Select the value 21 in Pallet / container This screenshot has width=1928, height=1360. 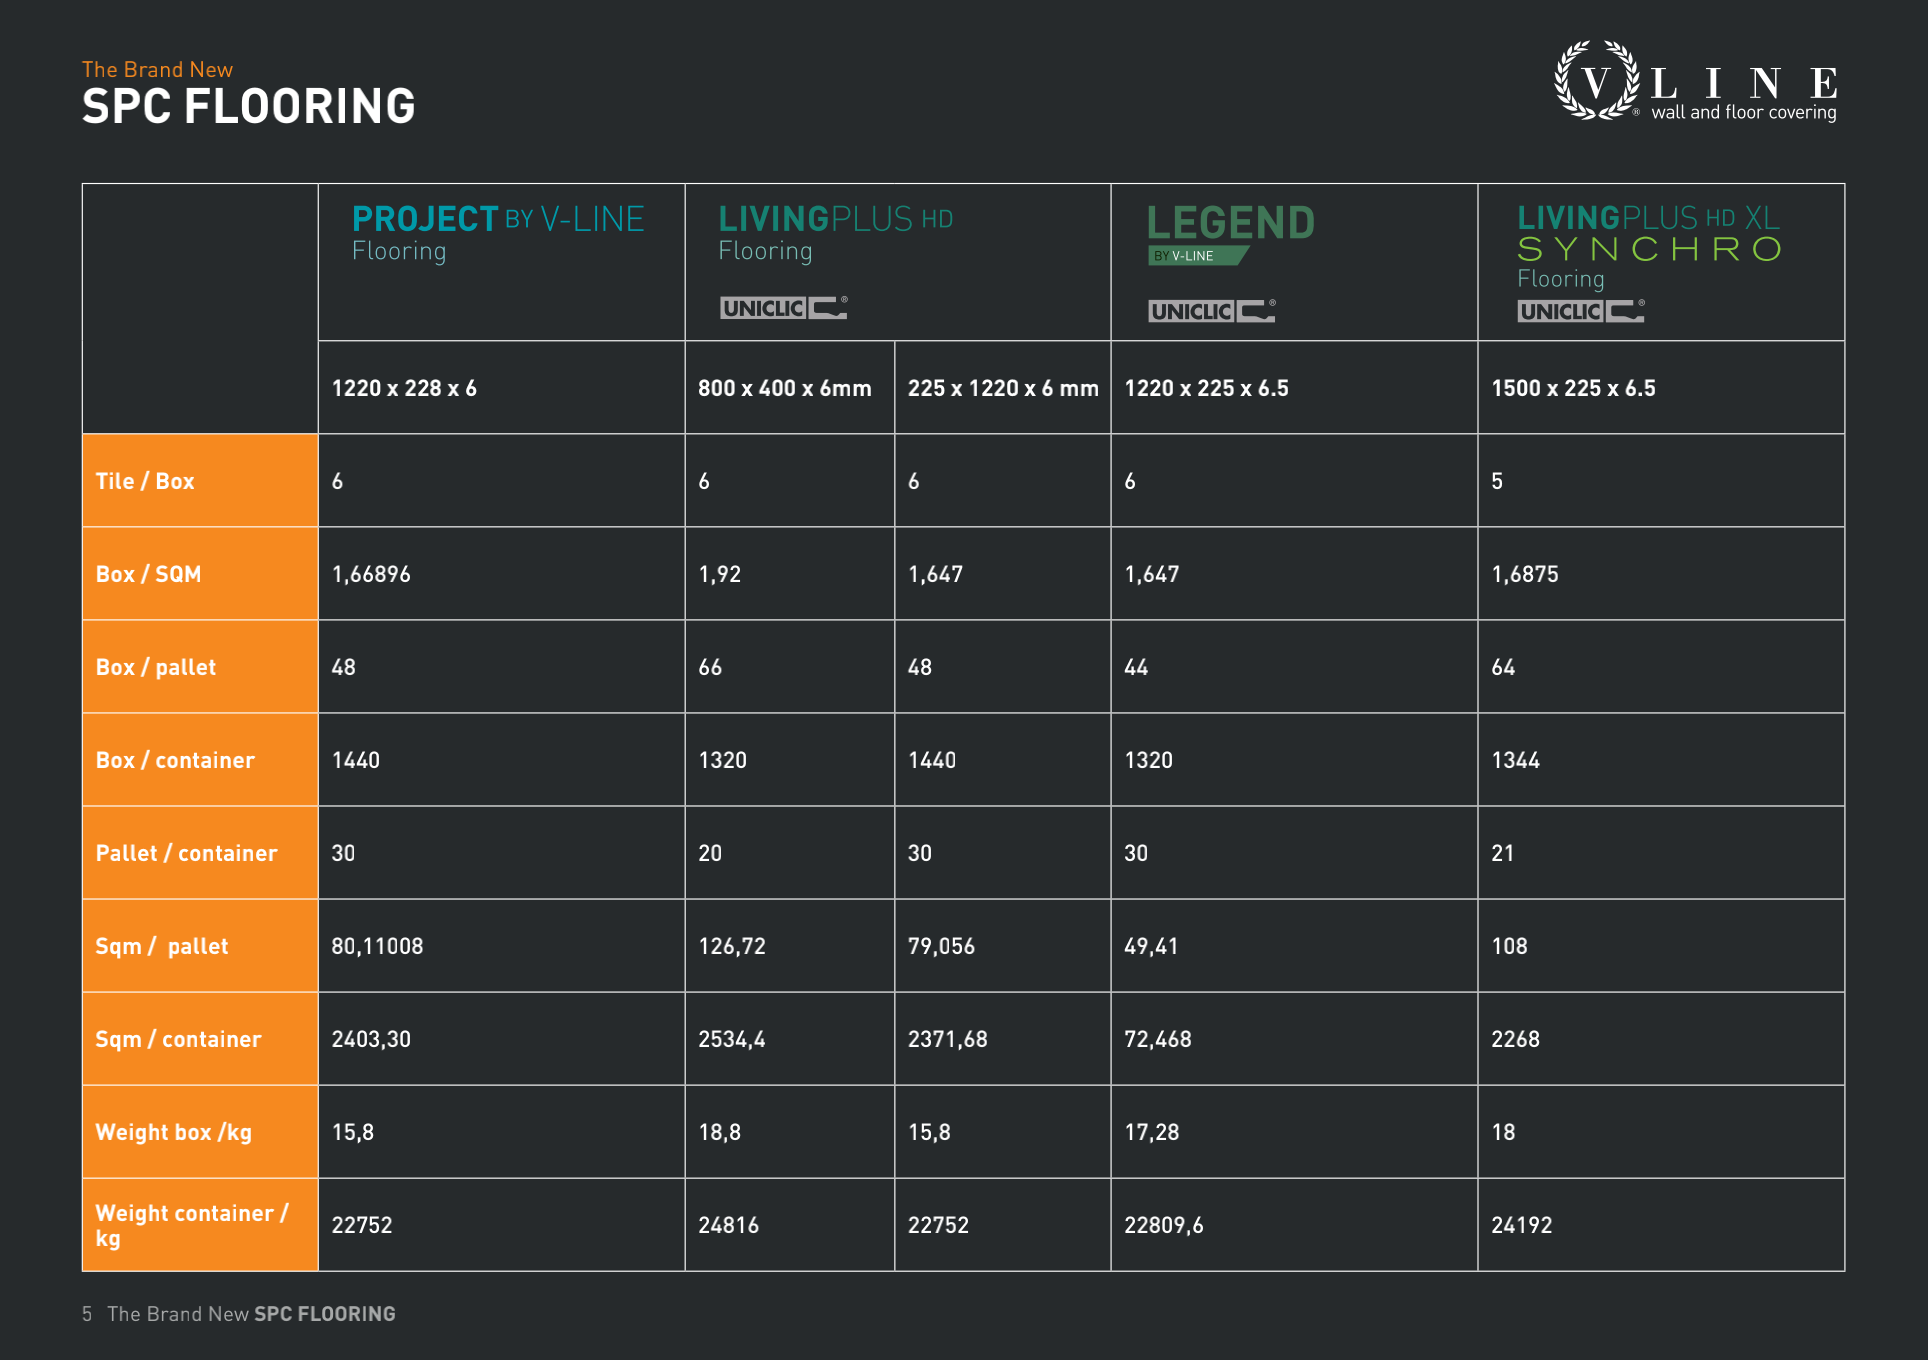pos(1503,853)
